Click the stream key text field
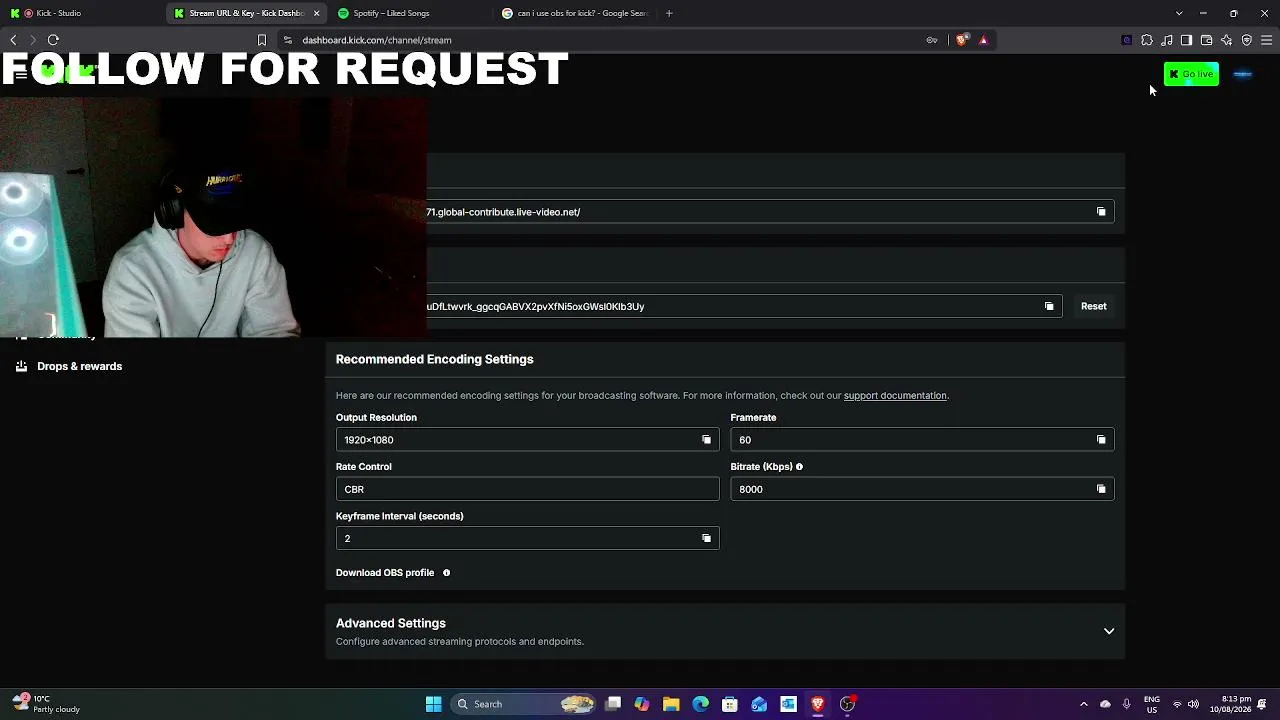 tap(744, 306)
